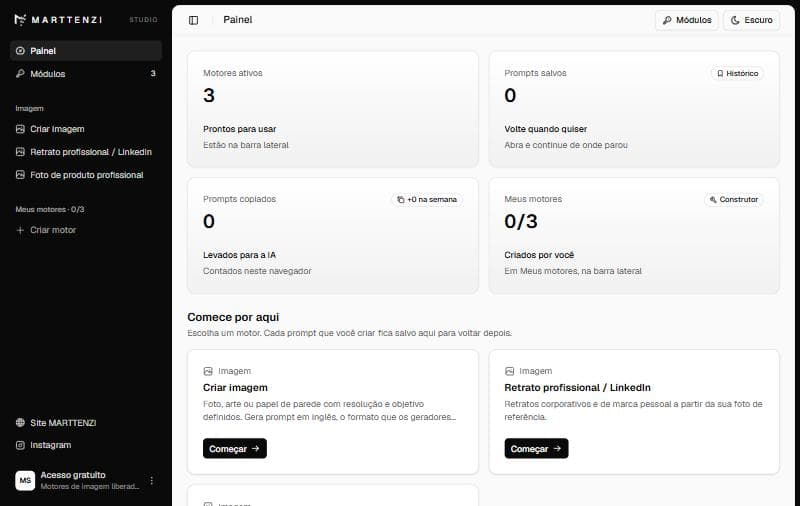Toggle the sidebar panel icon
800x506 pixels.
pos(193,20)
